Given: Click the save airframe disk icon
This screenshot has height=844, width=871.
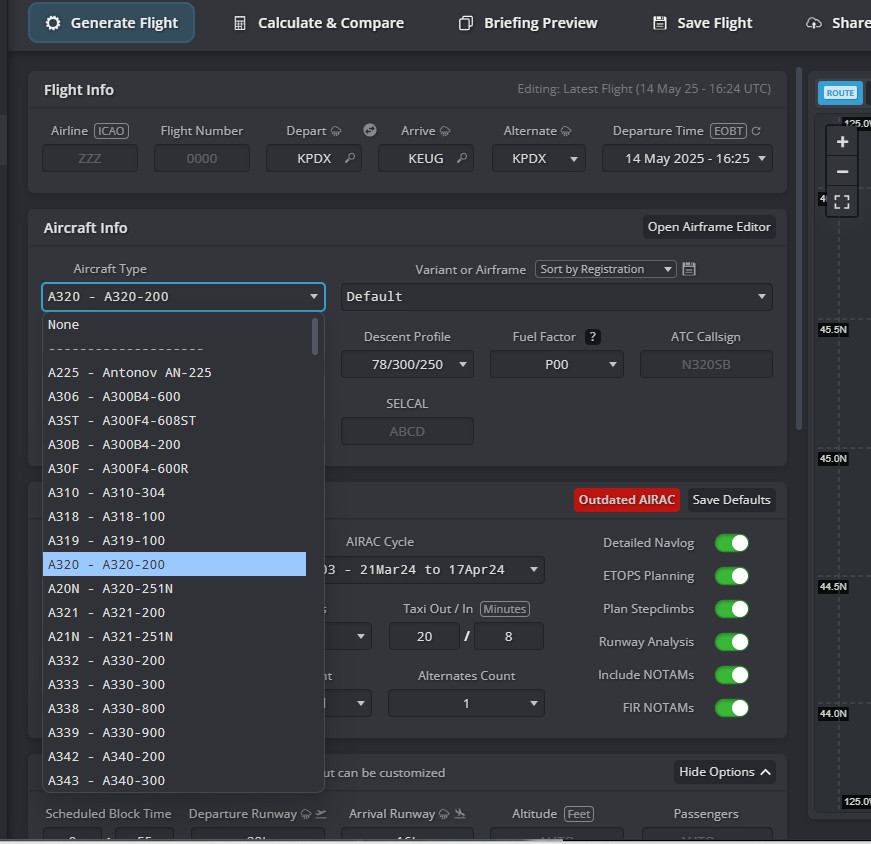Looking at the screenshot, I should point(689,269).
